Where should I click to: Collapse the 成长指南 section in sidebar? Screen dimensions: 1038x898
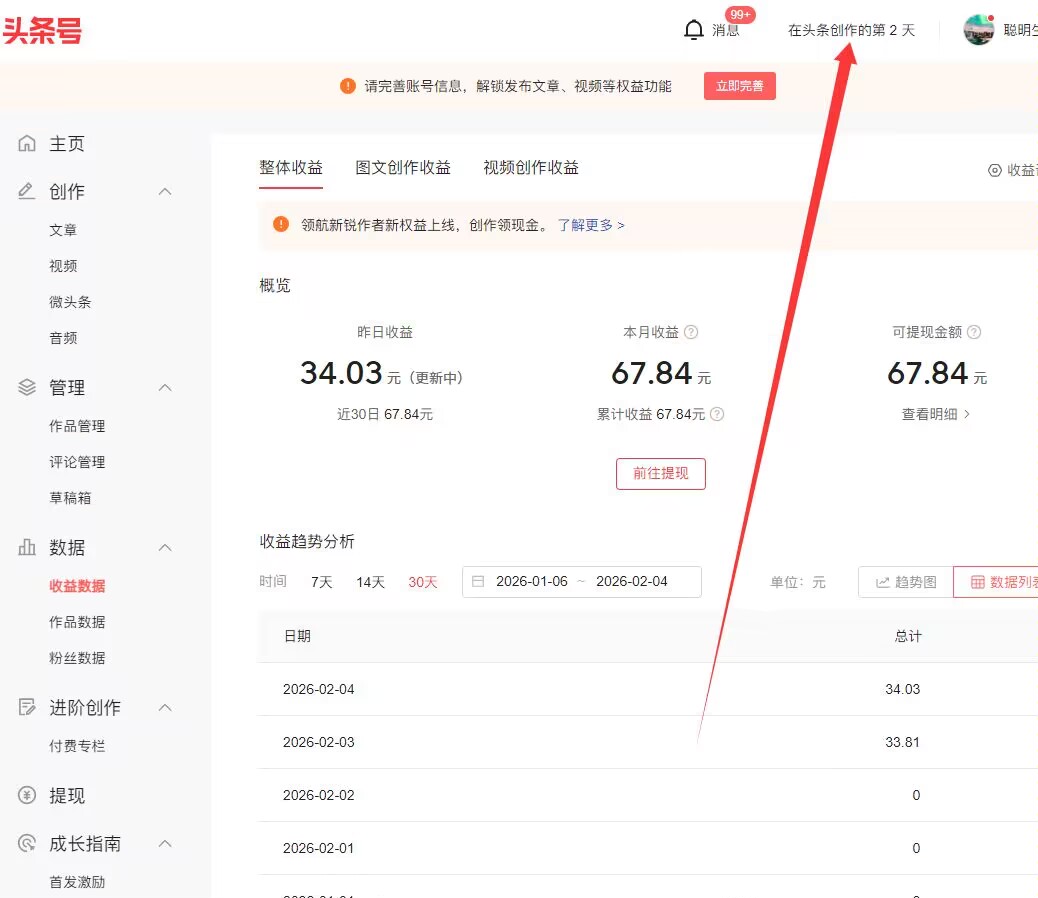click(x=164, y=843)
